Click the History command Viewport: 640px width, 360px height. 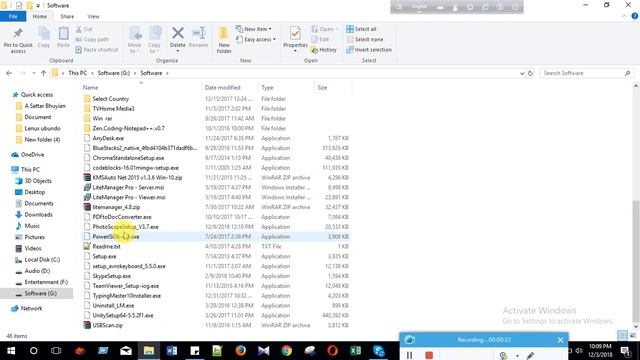[324, 49]
